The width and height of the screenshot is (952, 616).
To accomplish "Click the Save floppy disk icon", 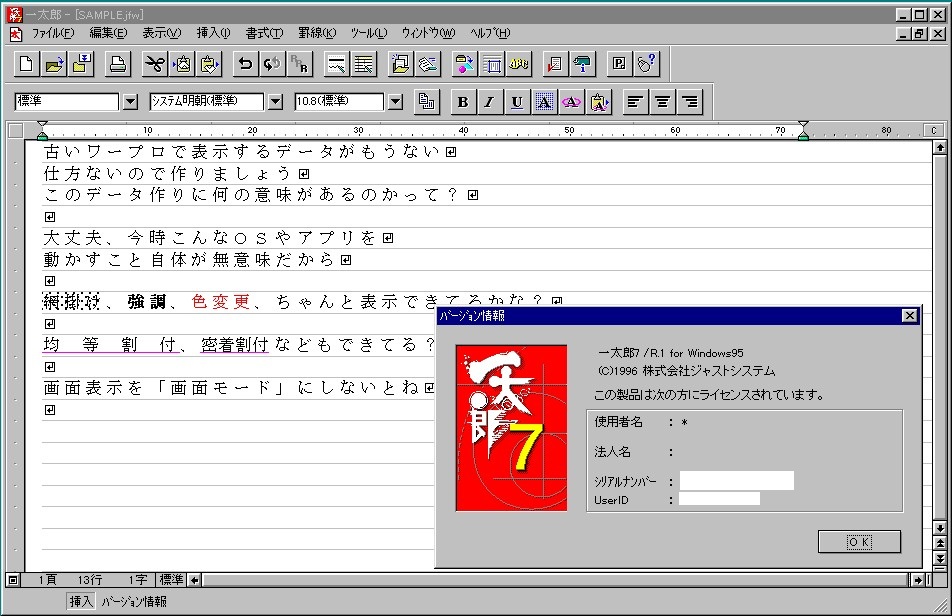I will tap(82, 65).
